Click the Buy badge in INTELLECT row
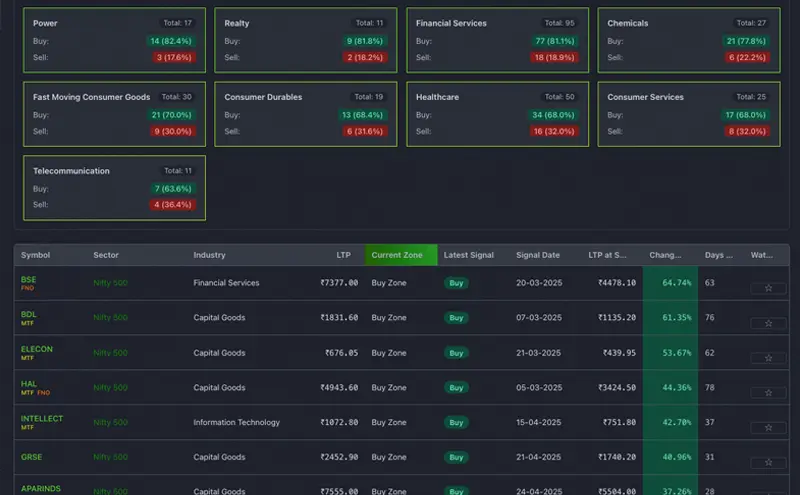Screen dimensions: 800x495 [456, 423]
